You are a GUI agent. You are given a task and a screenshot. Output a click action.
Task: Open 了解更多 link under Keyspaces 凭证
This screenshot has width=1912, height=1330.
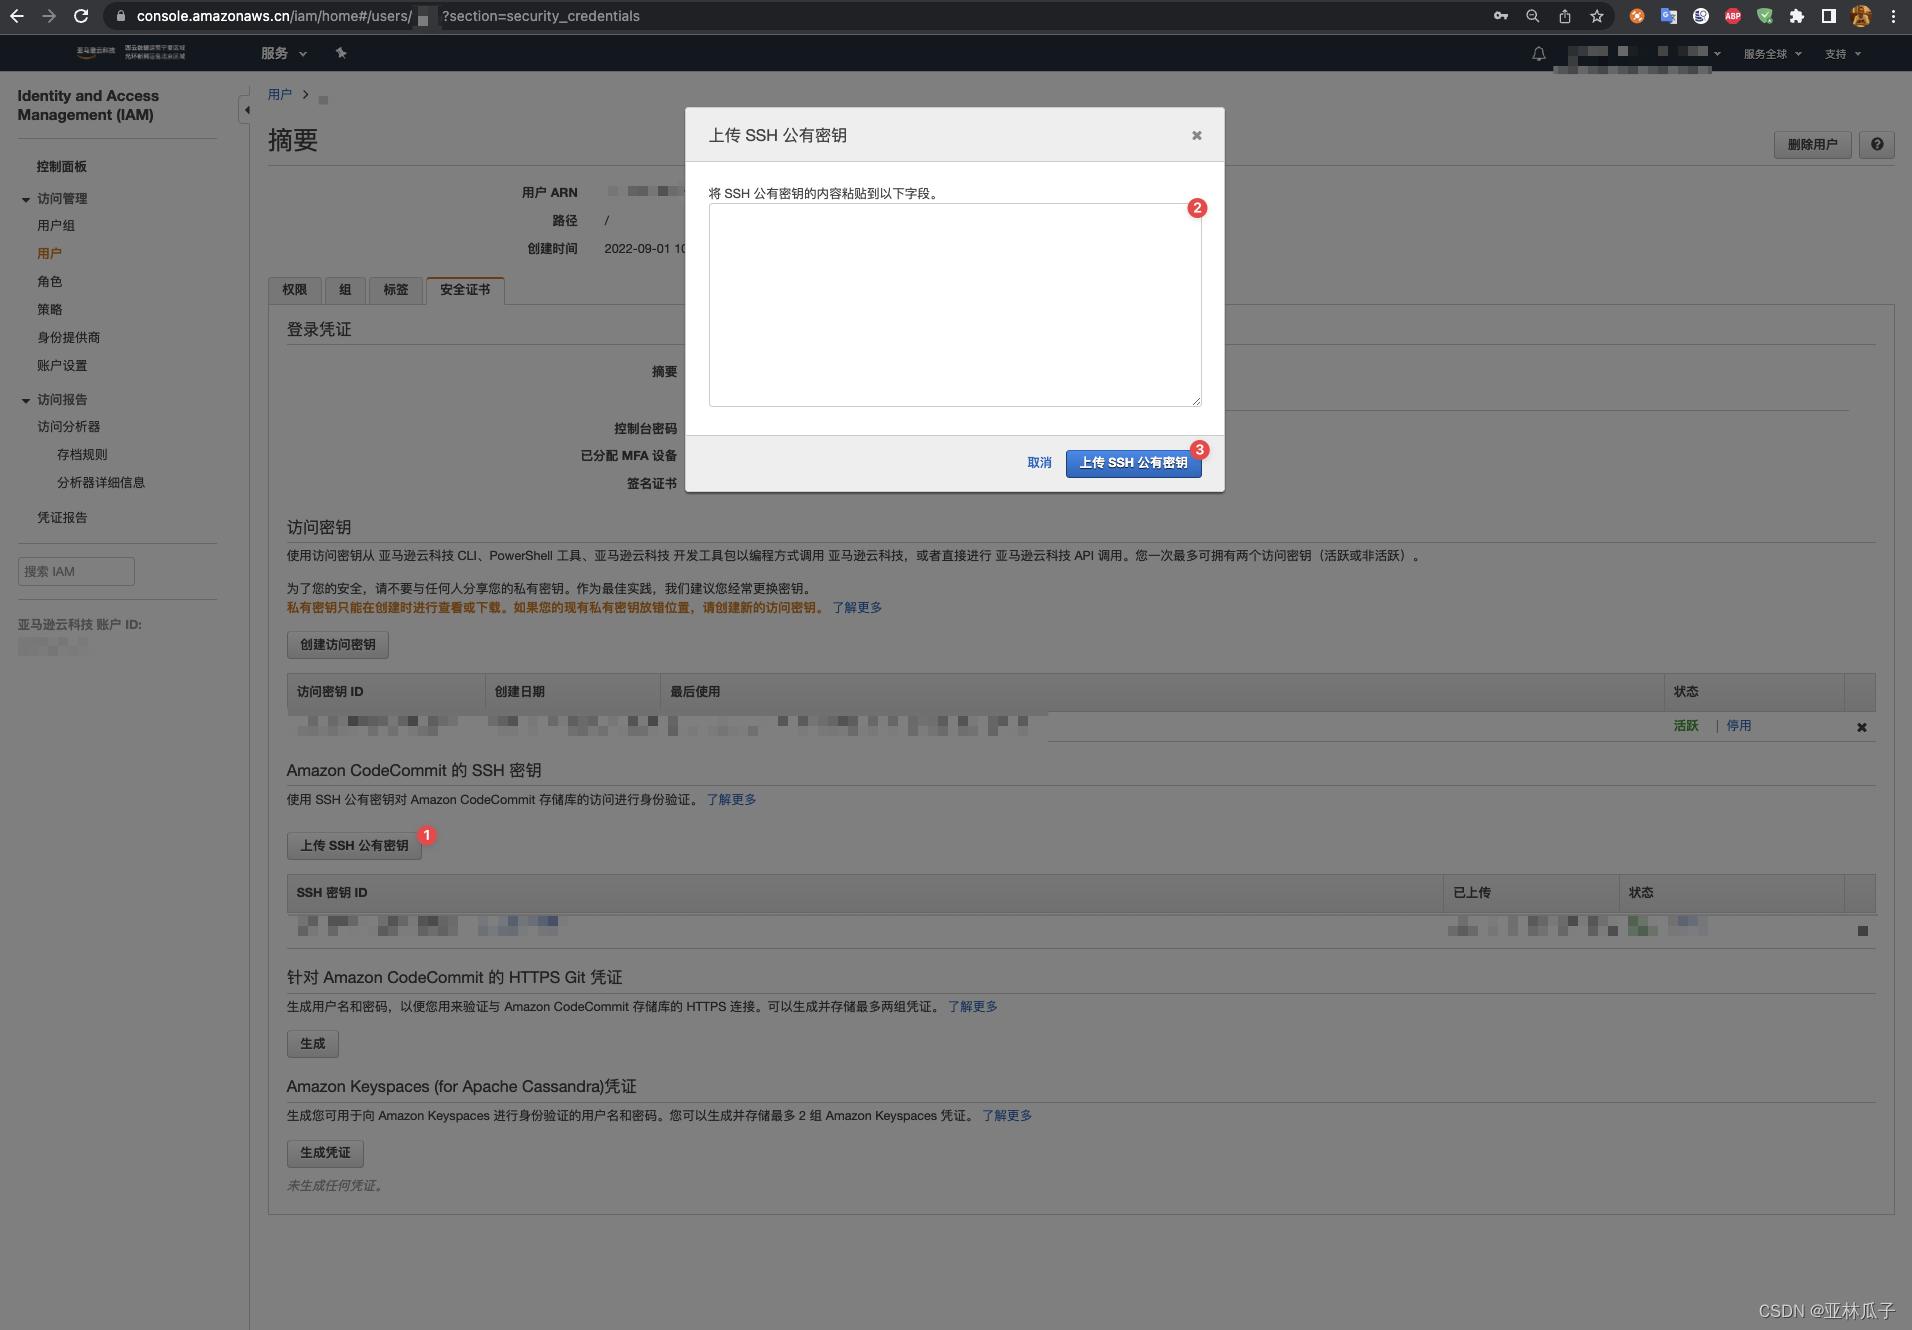[x=1006, y=1116]
